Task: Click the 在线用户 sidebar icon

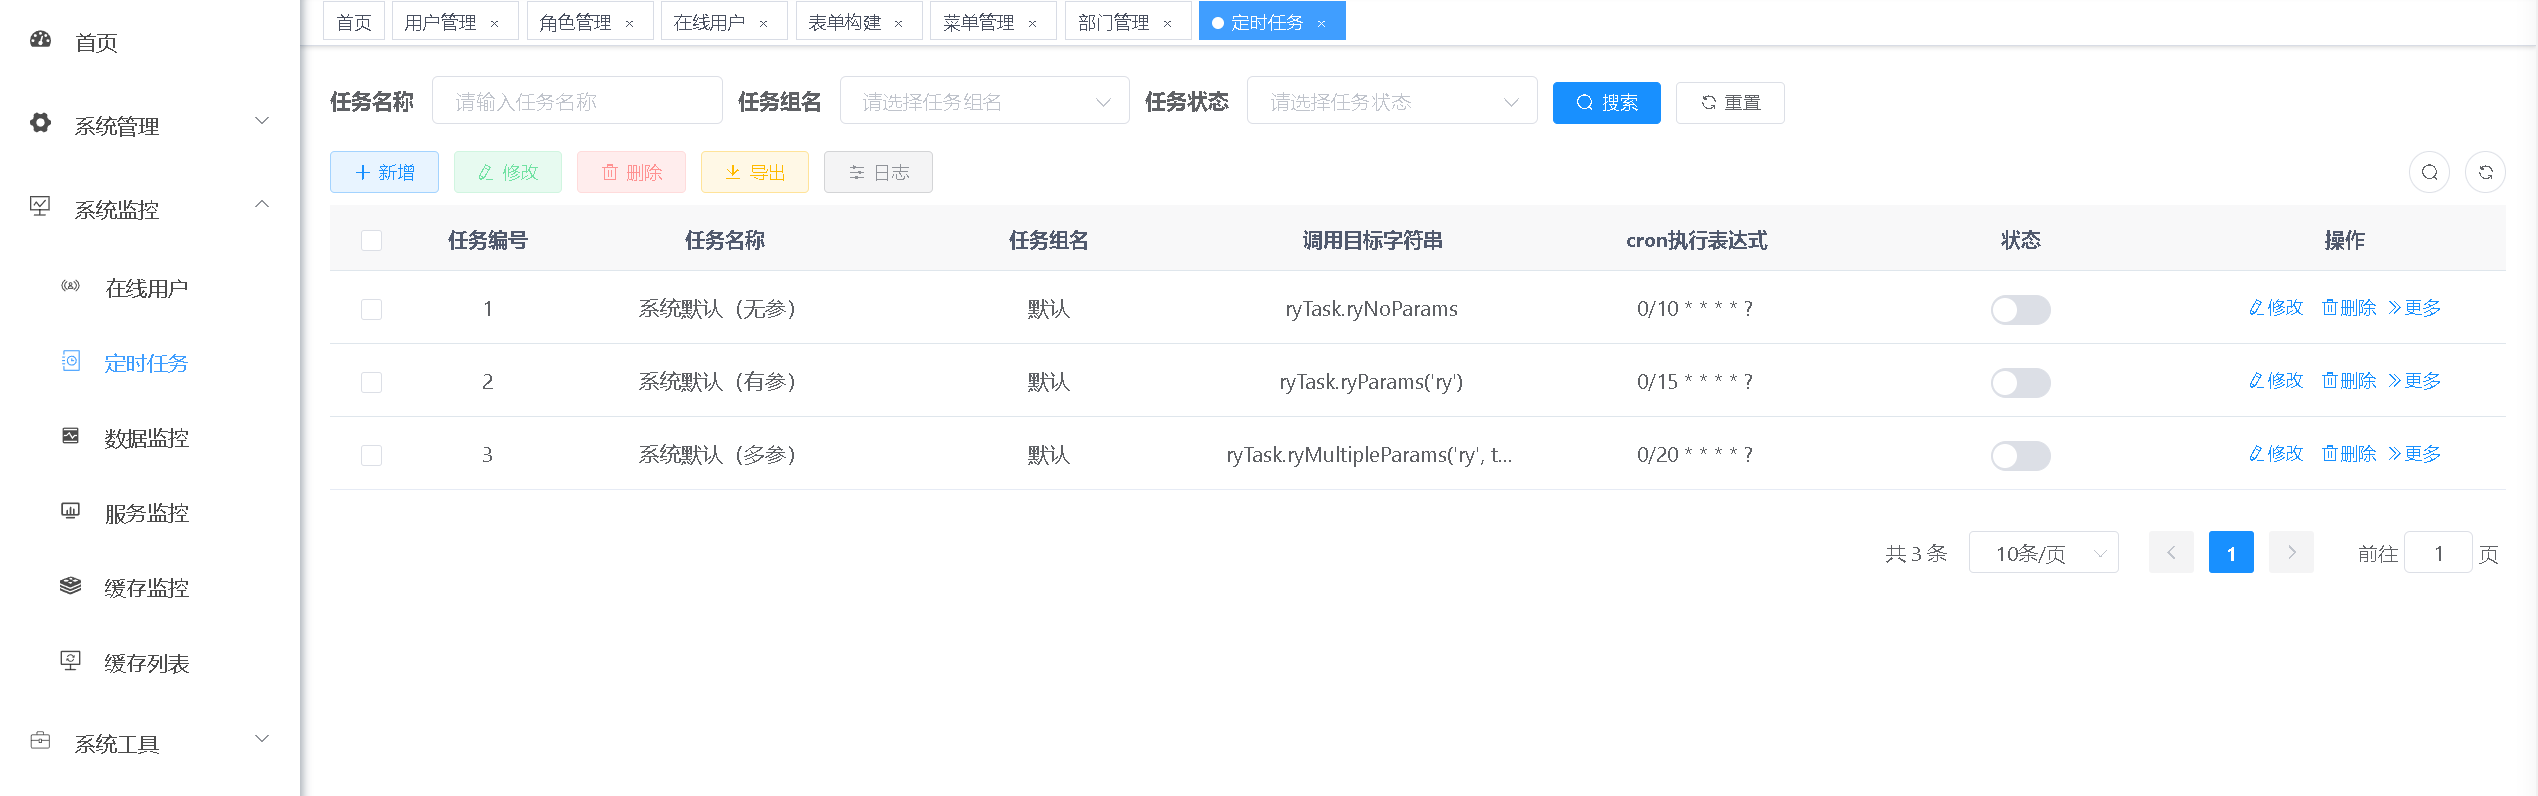Action: point(70,286)
